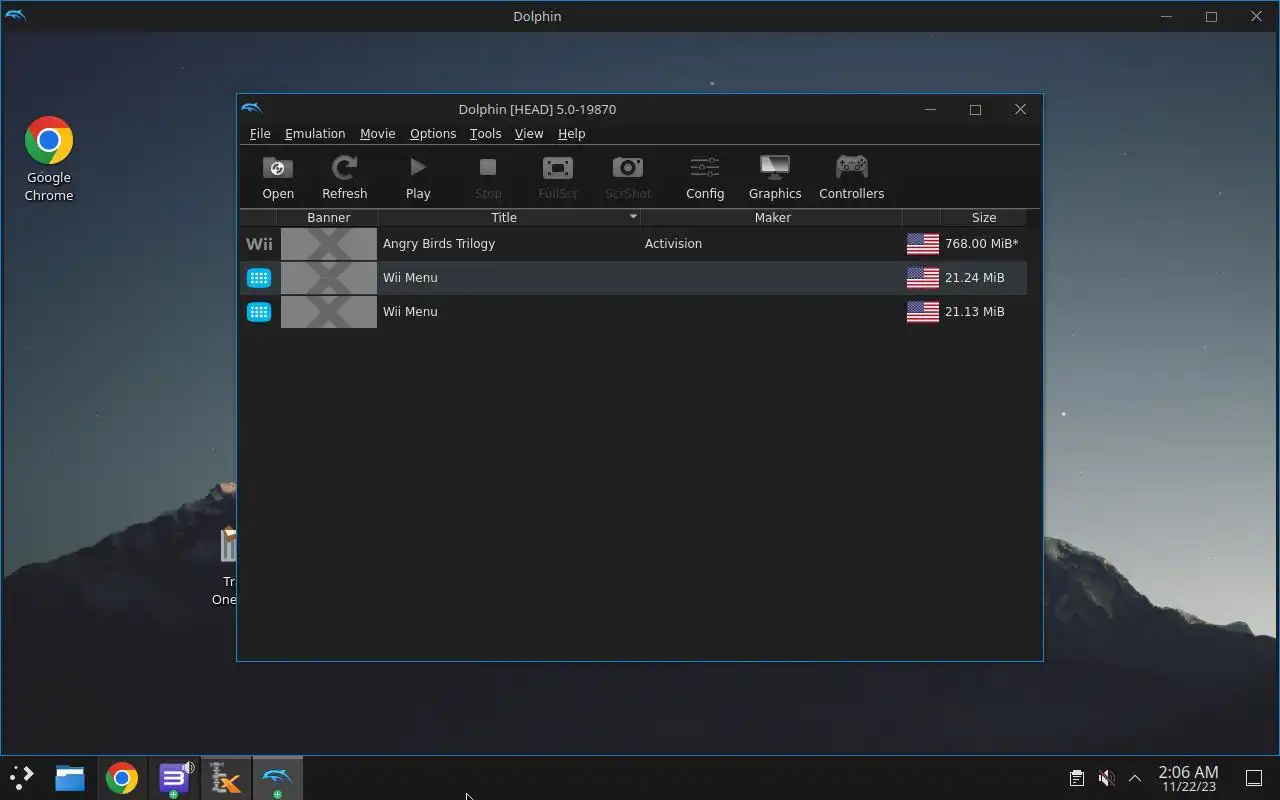Sort list by Maker column header
The width and height of the screenshot is (1280, 800).
772,217
